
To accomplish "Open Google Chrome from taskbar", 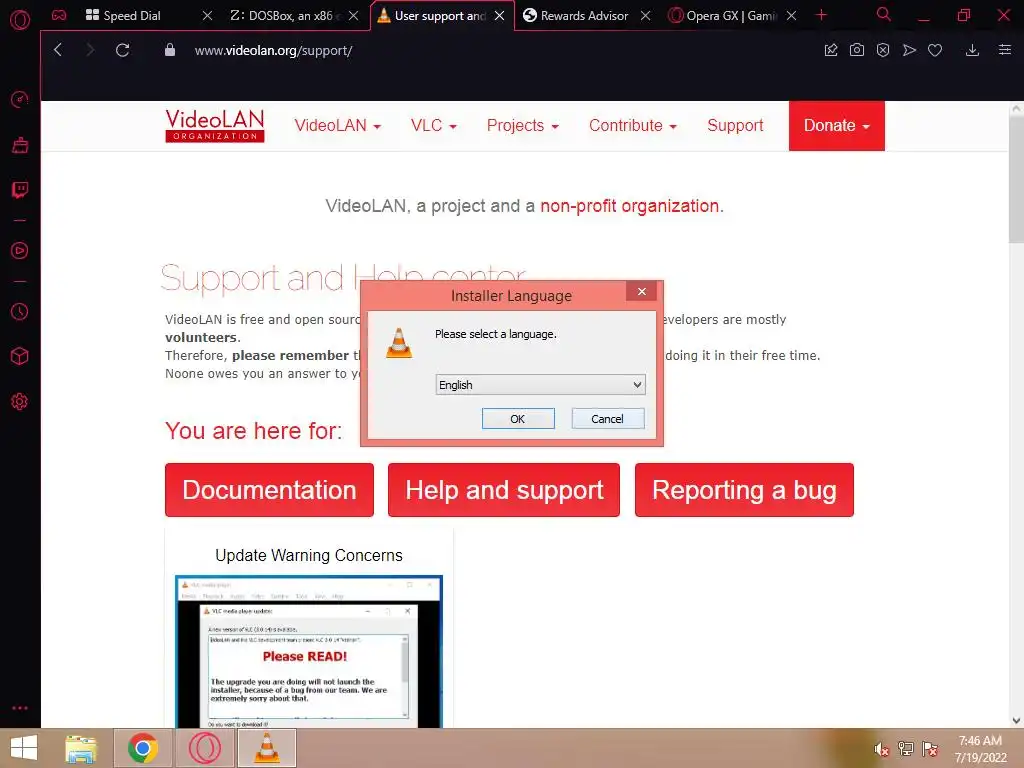I will pyautogui.click(x=143, y=748).
